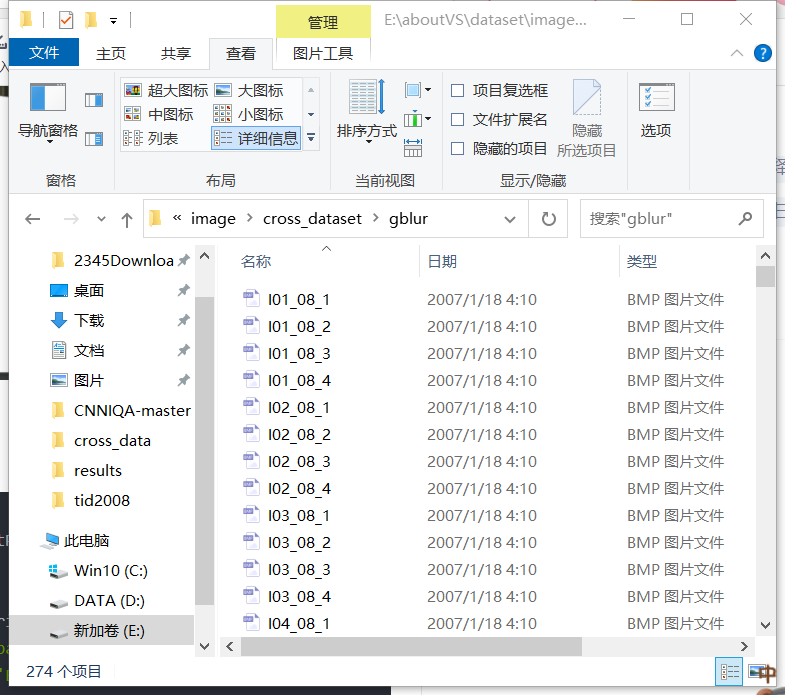Select file I03_08_4

[298, 597]
